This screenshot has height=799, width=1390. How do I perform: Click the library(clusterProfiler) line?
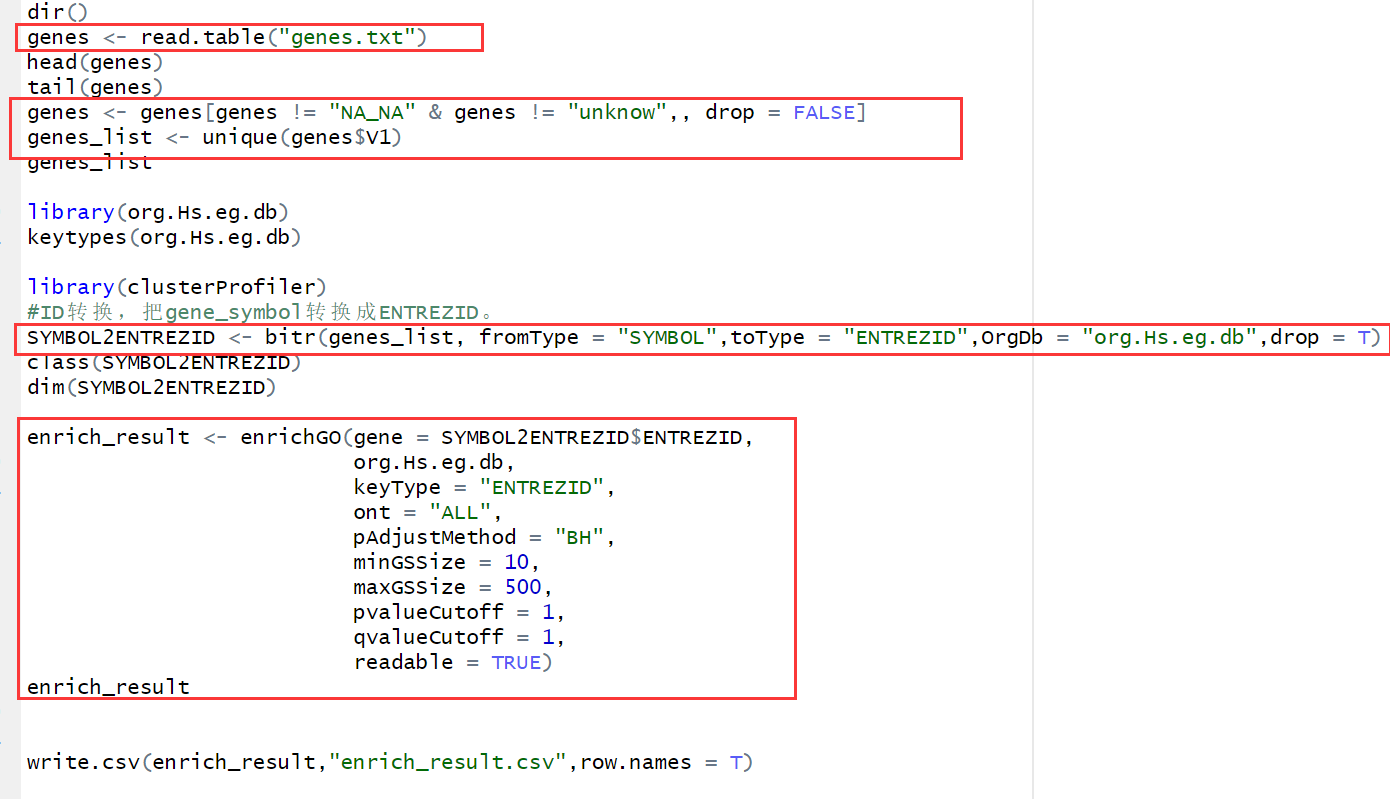(177, 287)
